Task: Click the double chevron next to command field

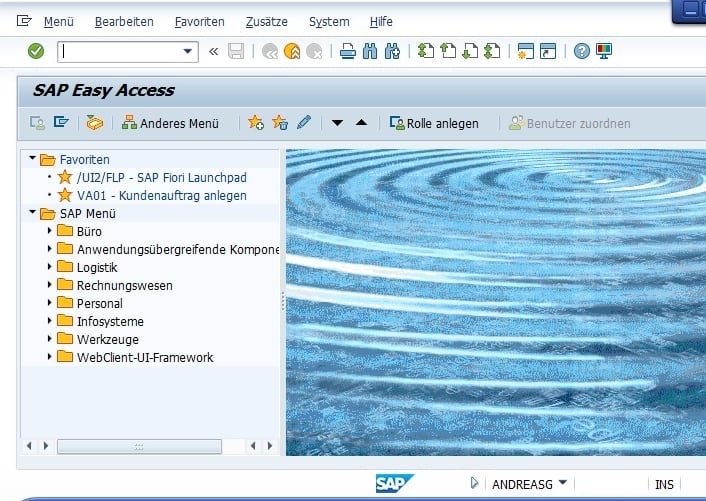Action: (213, 51)
